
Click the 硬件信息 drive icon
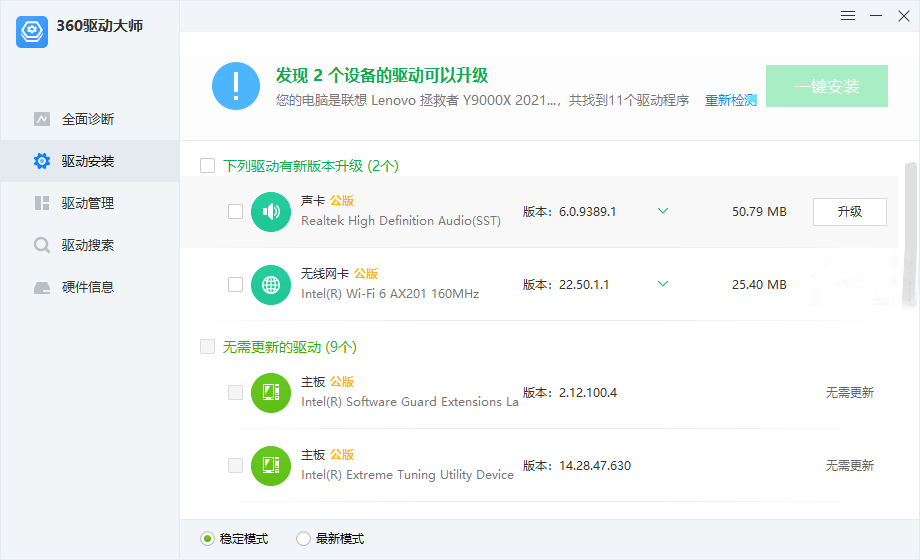(42, 287)
